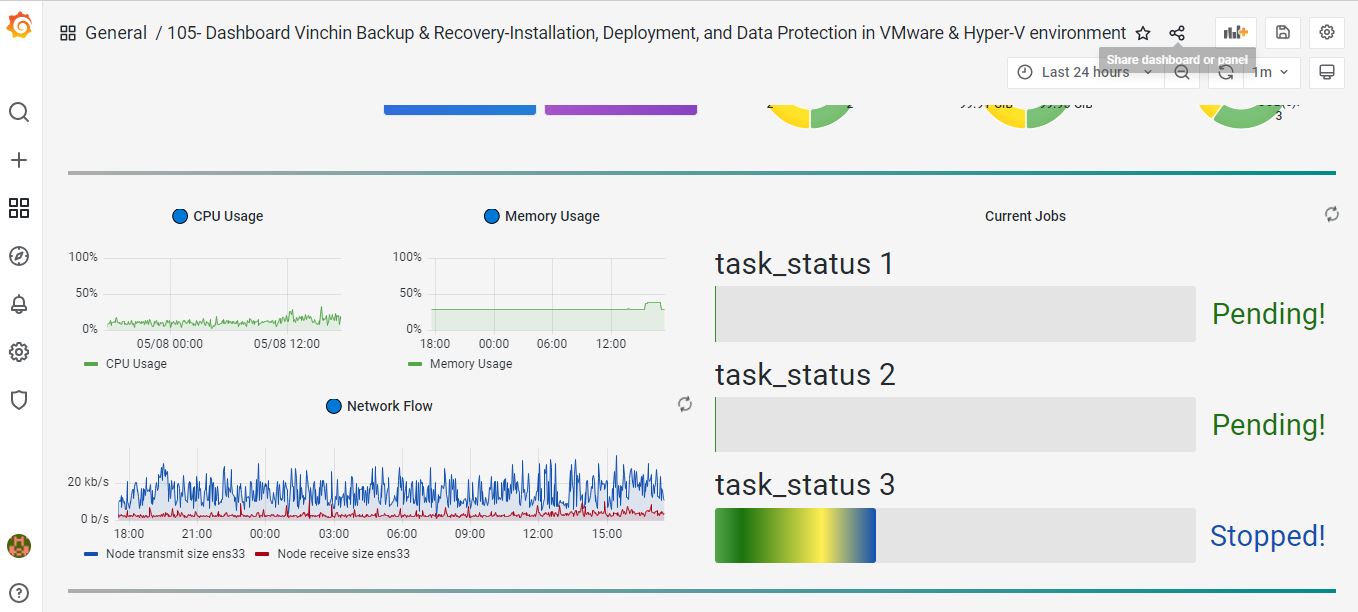1358x612 pixels.
Task: Zoom out the time range
Action: [1182, 72]
